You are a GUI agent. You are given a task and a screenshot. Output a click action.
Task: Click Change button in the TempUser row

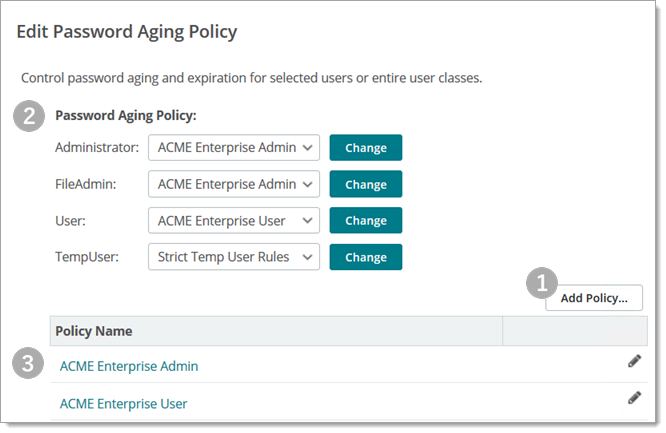[365, 257]
